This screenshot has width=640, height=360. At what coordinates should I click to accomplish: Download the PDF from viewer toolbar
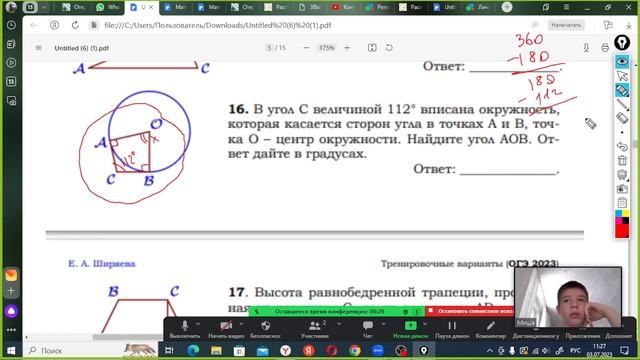click(x=586, y=48)
